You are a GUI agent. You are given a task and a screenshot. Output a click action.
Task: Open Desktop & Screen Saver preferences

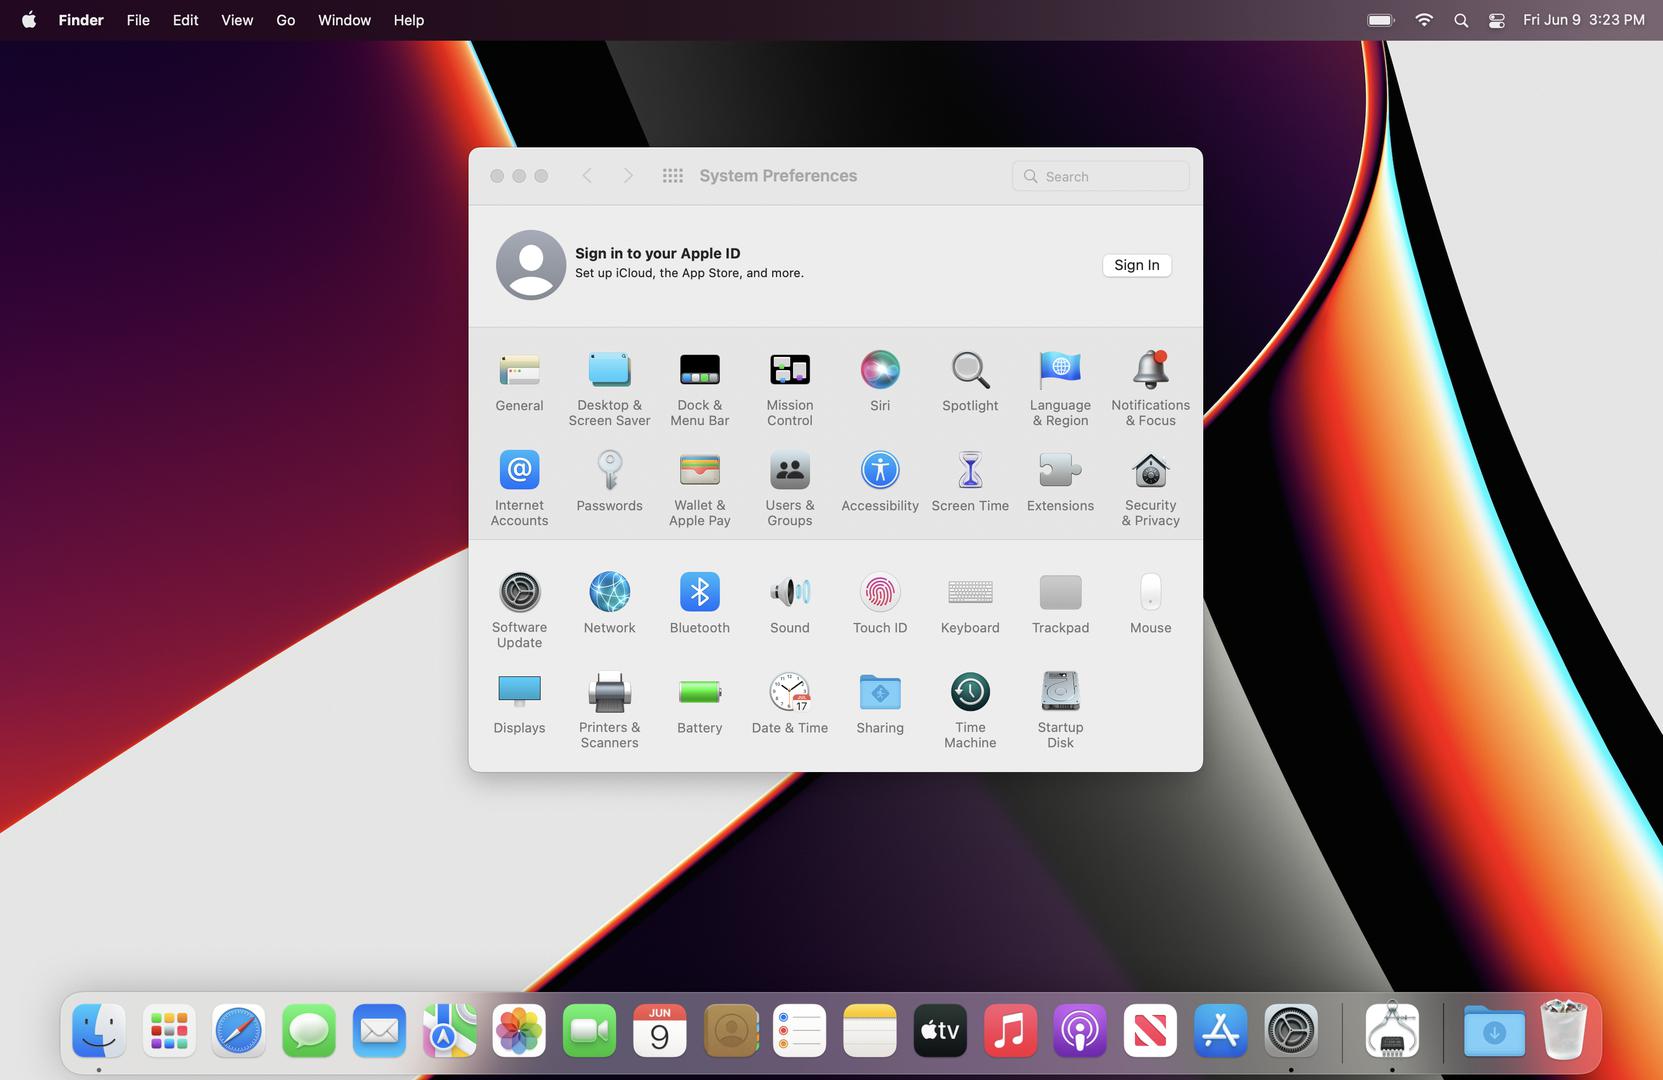tap(609, 389)
